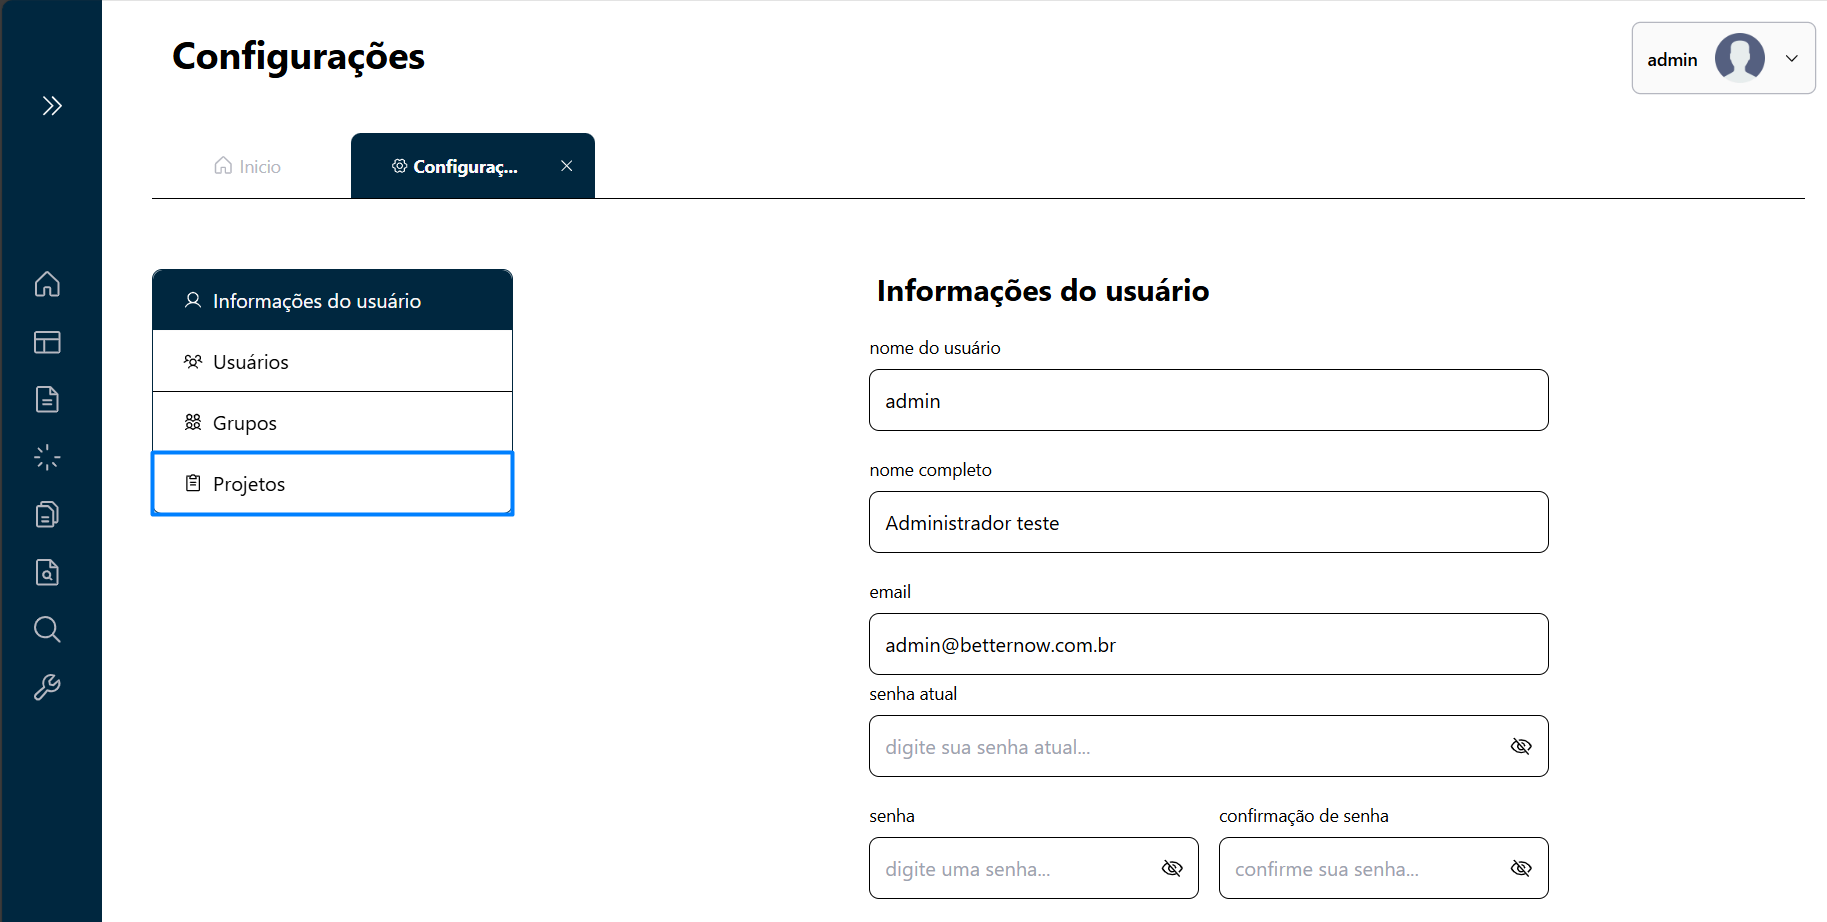Select Grupos from the settings menu
This screenshot has width=1827, height=922.
point(332,422)
